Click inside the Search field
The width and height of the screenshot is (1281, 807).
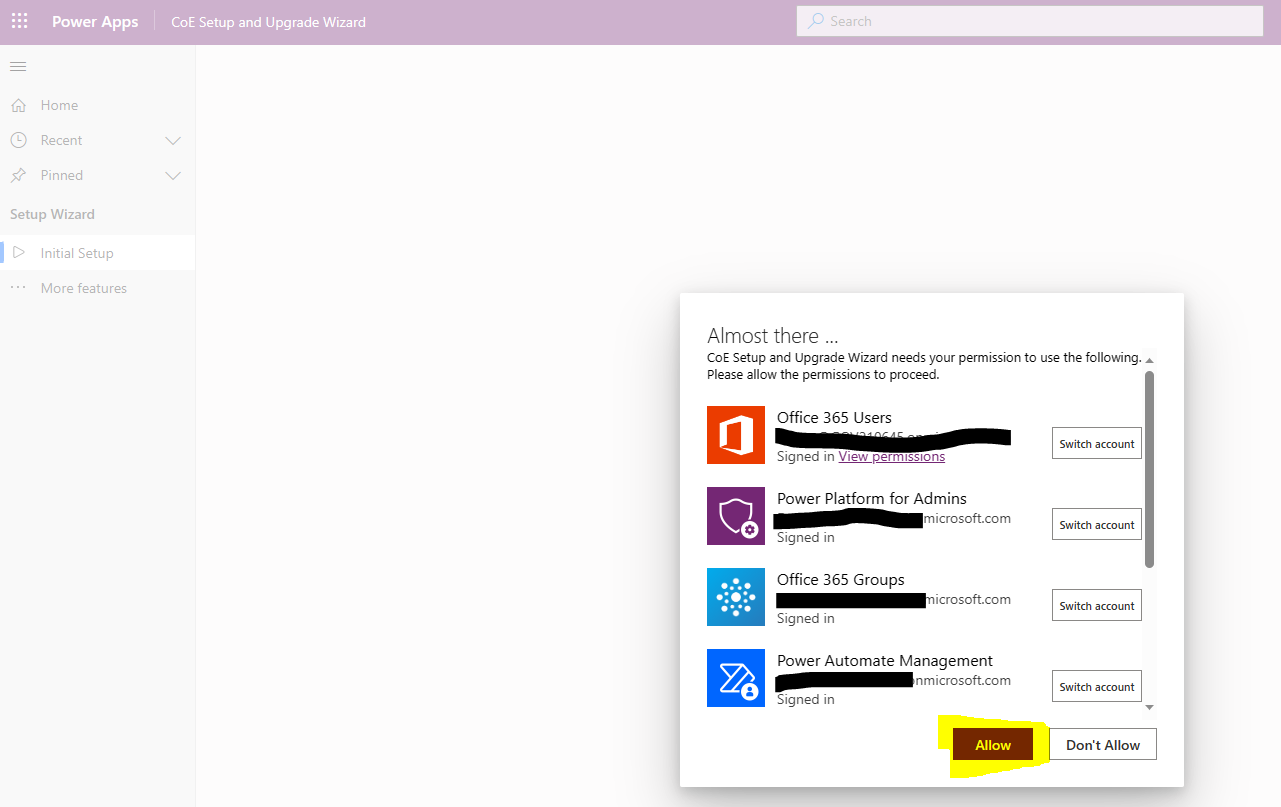(x=1029, y=20)
